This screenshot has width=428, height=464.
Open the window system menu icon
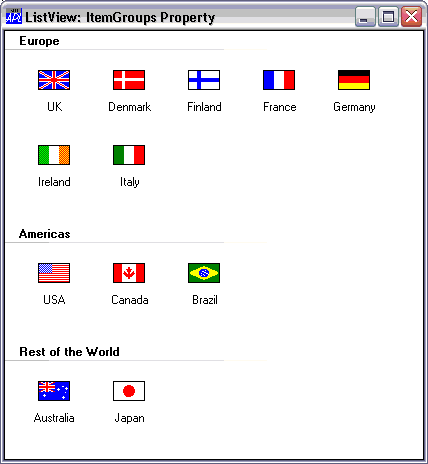[x=14, y=16]
